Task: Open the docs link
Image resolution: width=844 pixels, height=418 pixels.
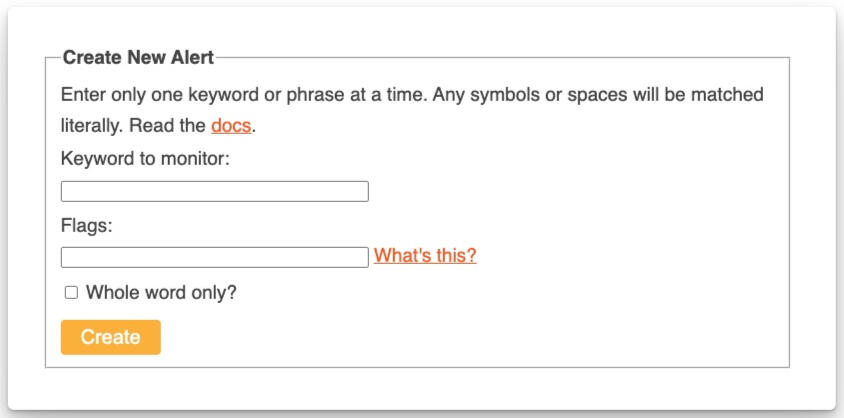Action: 231,126
